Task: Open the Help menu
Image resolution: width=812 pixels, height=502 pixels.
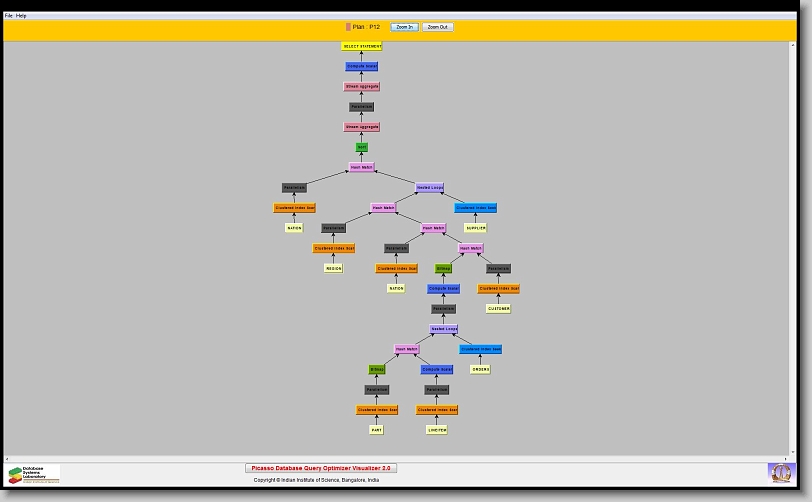Action: point(22,16)
